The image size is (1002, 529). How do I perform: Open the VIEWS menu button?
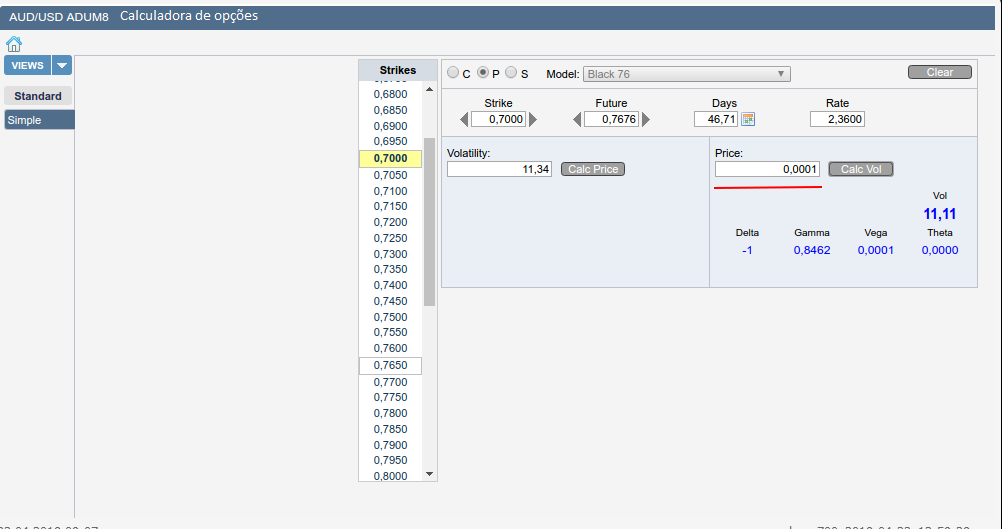click(27, 66)
